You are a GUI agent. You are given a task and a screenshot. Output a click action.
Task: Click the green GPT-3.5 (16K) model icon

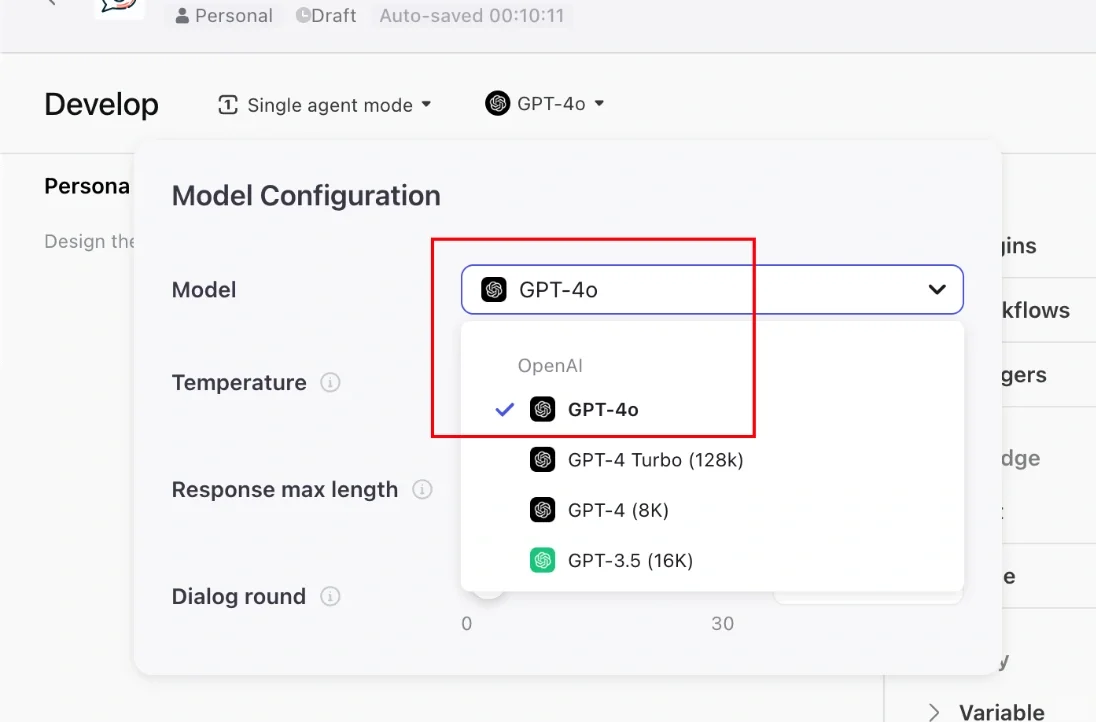(x=542, y=560)
